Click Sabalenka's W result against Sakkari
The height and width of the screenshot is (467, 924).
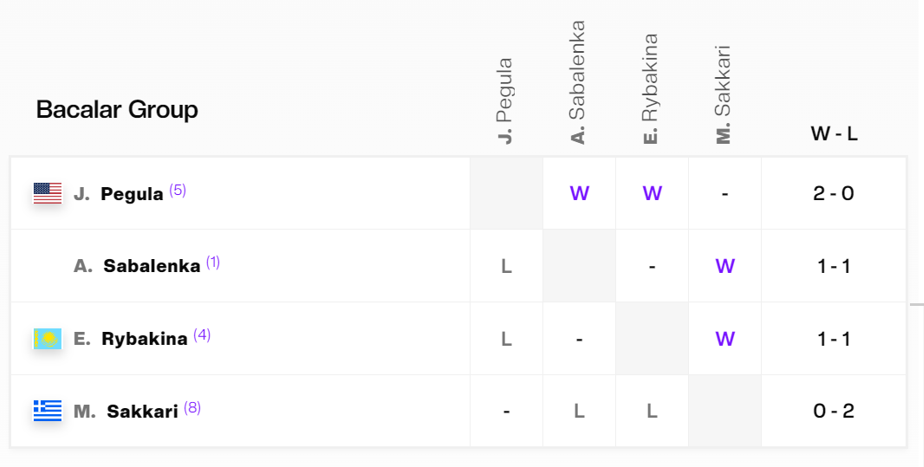click(x=725, y=266)
